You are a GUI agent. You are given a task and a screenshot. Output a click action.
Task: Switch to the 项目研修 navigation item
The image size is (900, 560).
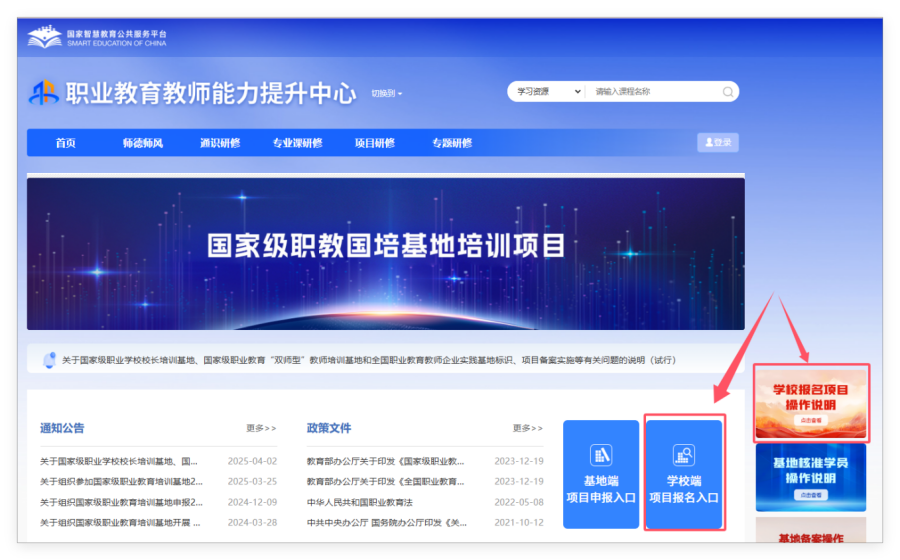pyautogui.click(x=375, y=143)
